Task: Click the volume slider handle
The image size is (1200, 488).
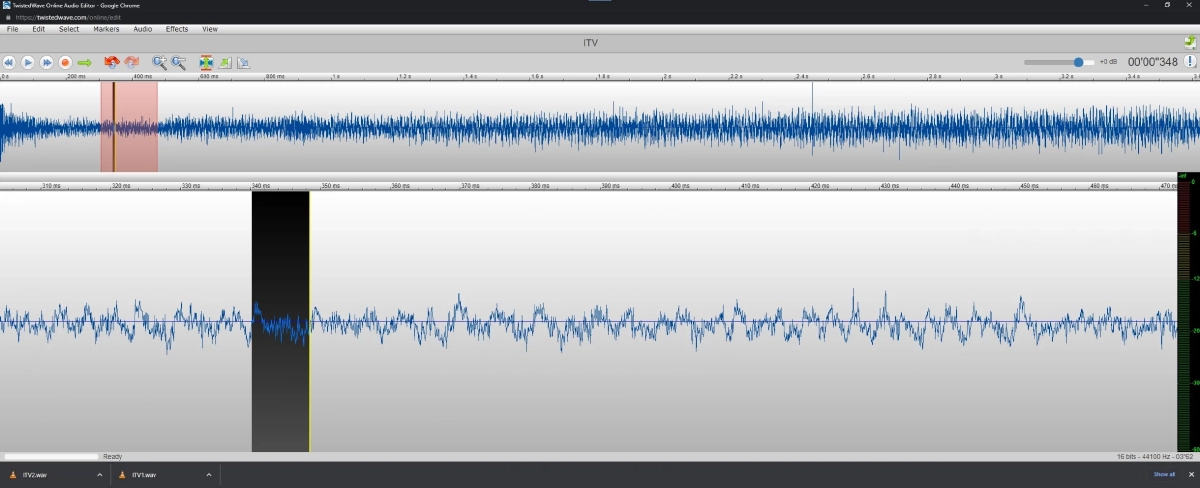Action: 1078,62
